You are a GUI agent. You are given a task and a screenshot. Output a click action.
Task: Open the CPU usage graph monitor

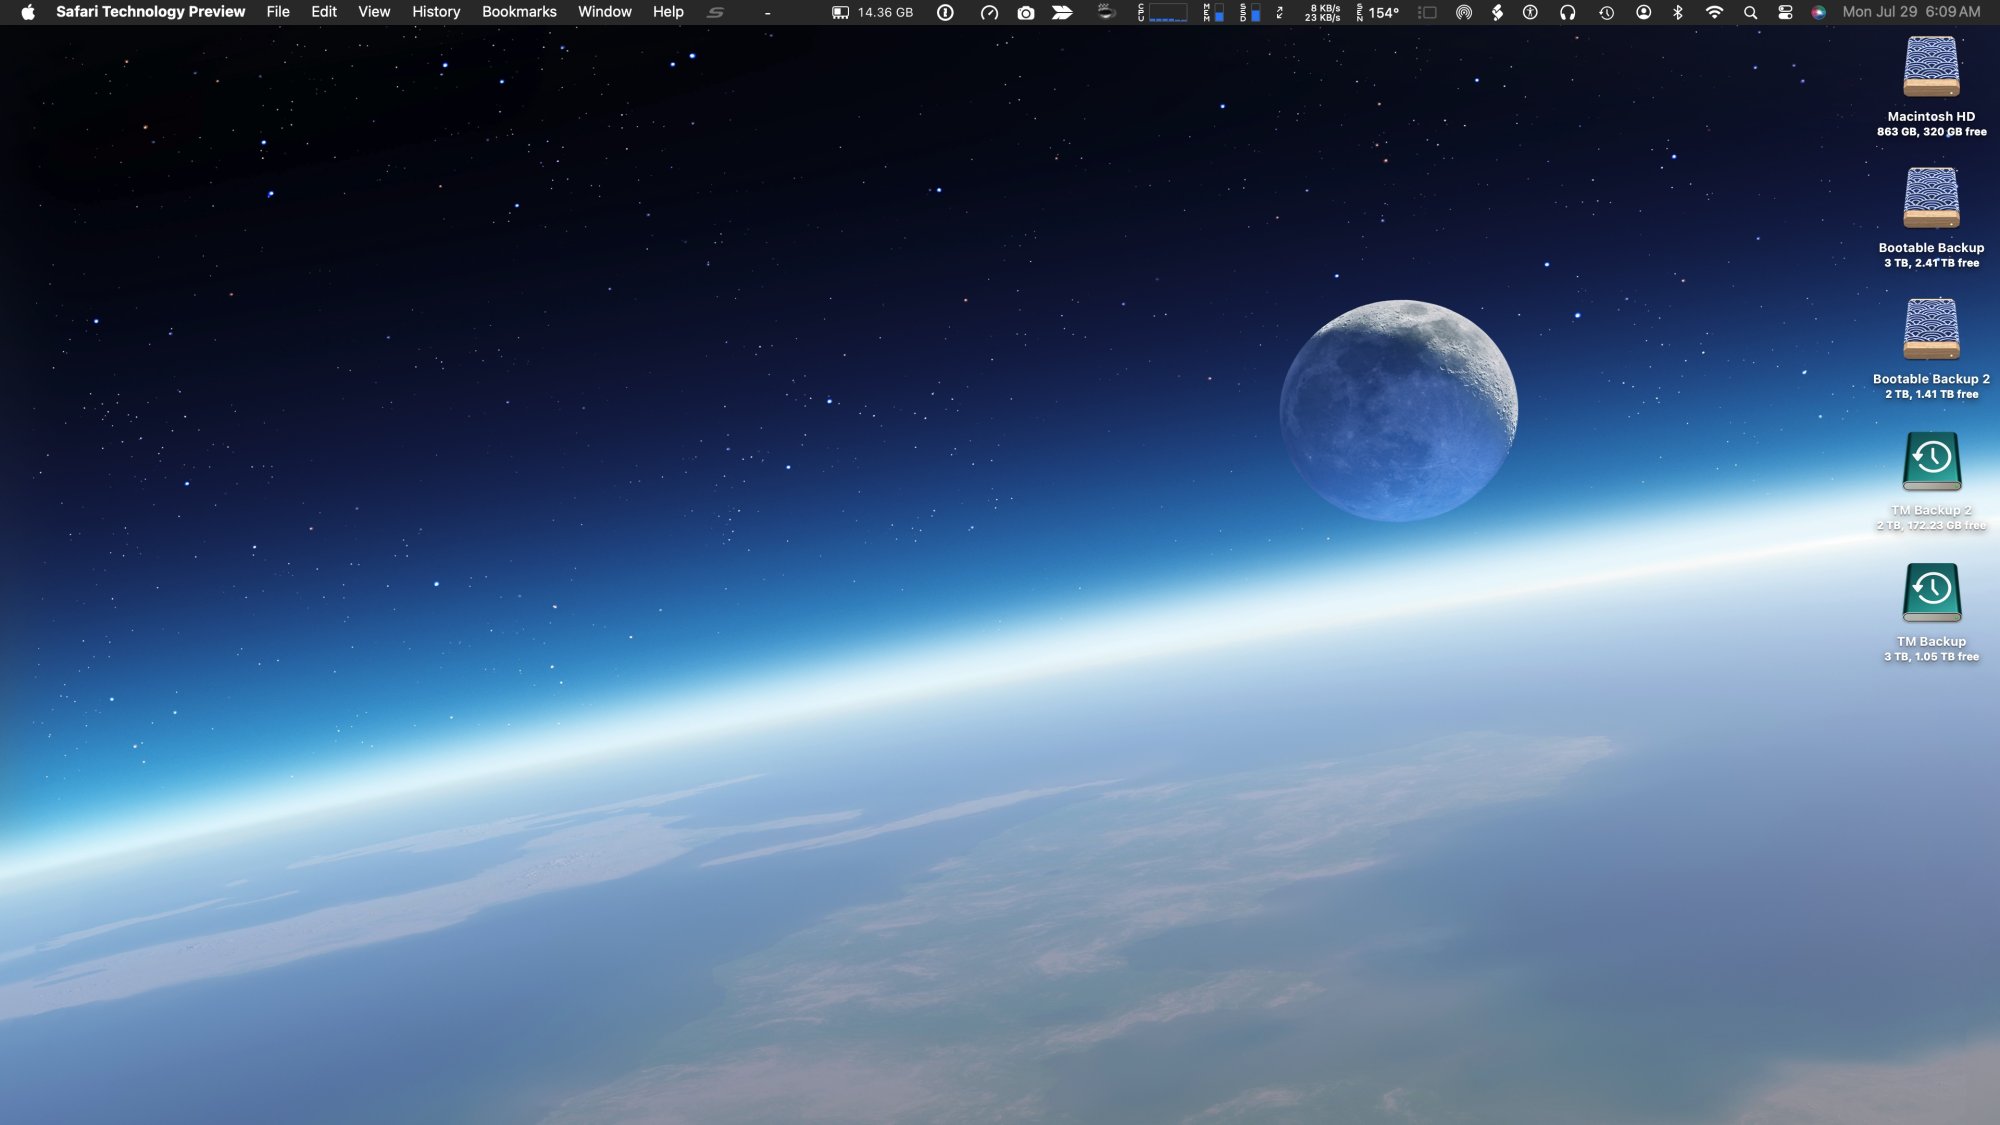[1163, 13]
